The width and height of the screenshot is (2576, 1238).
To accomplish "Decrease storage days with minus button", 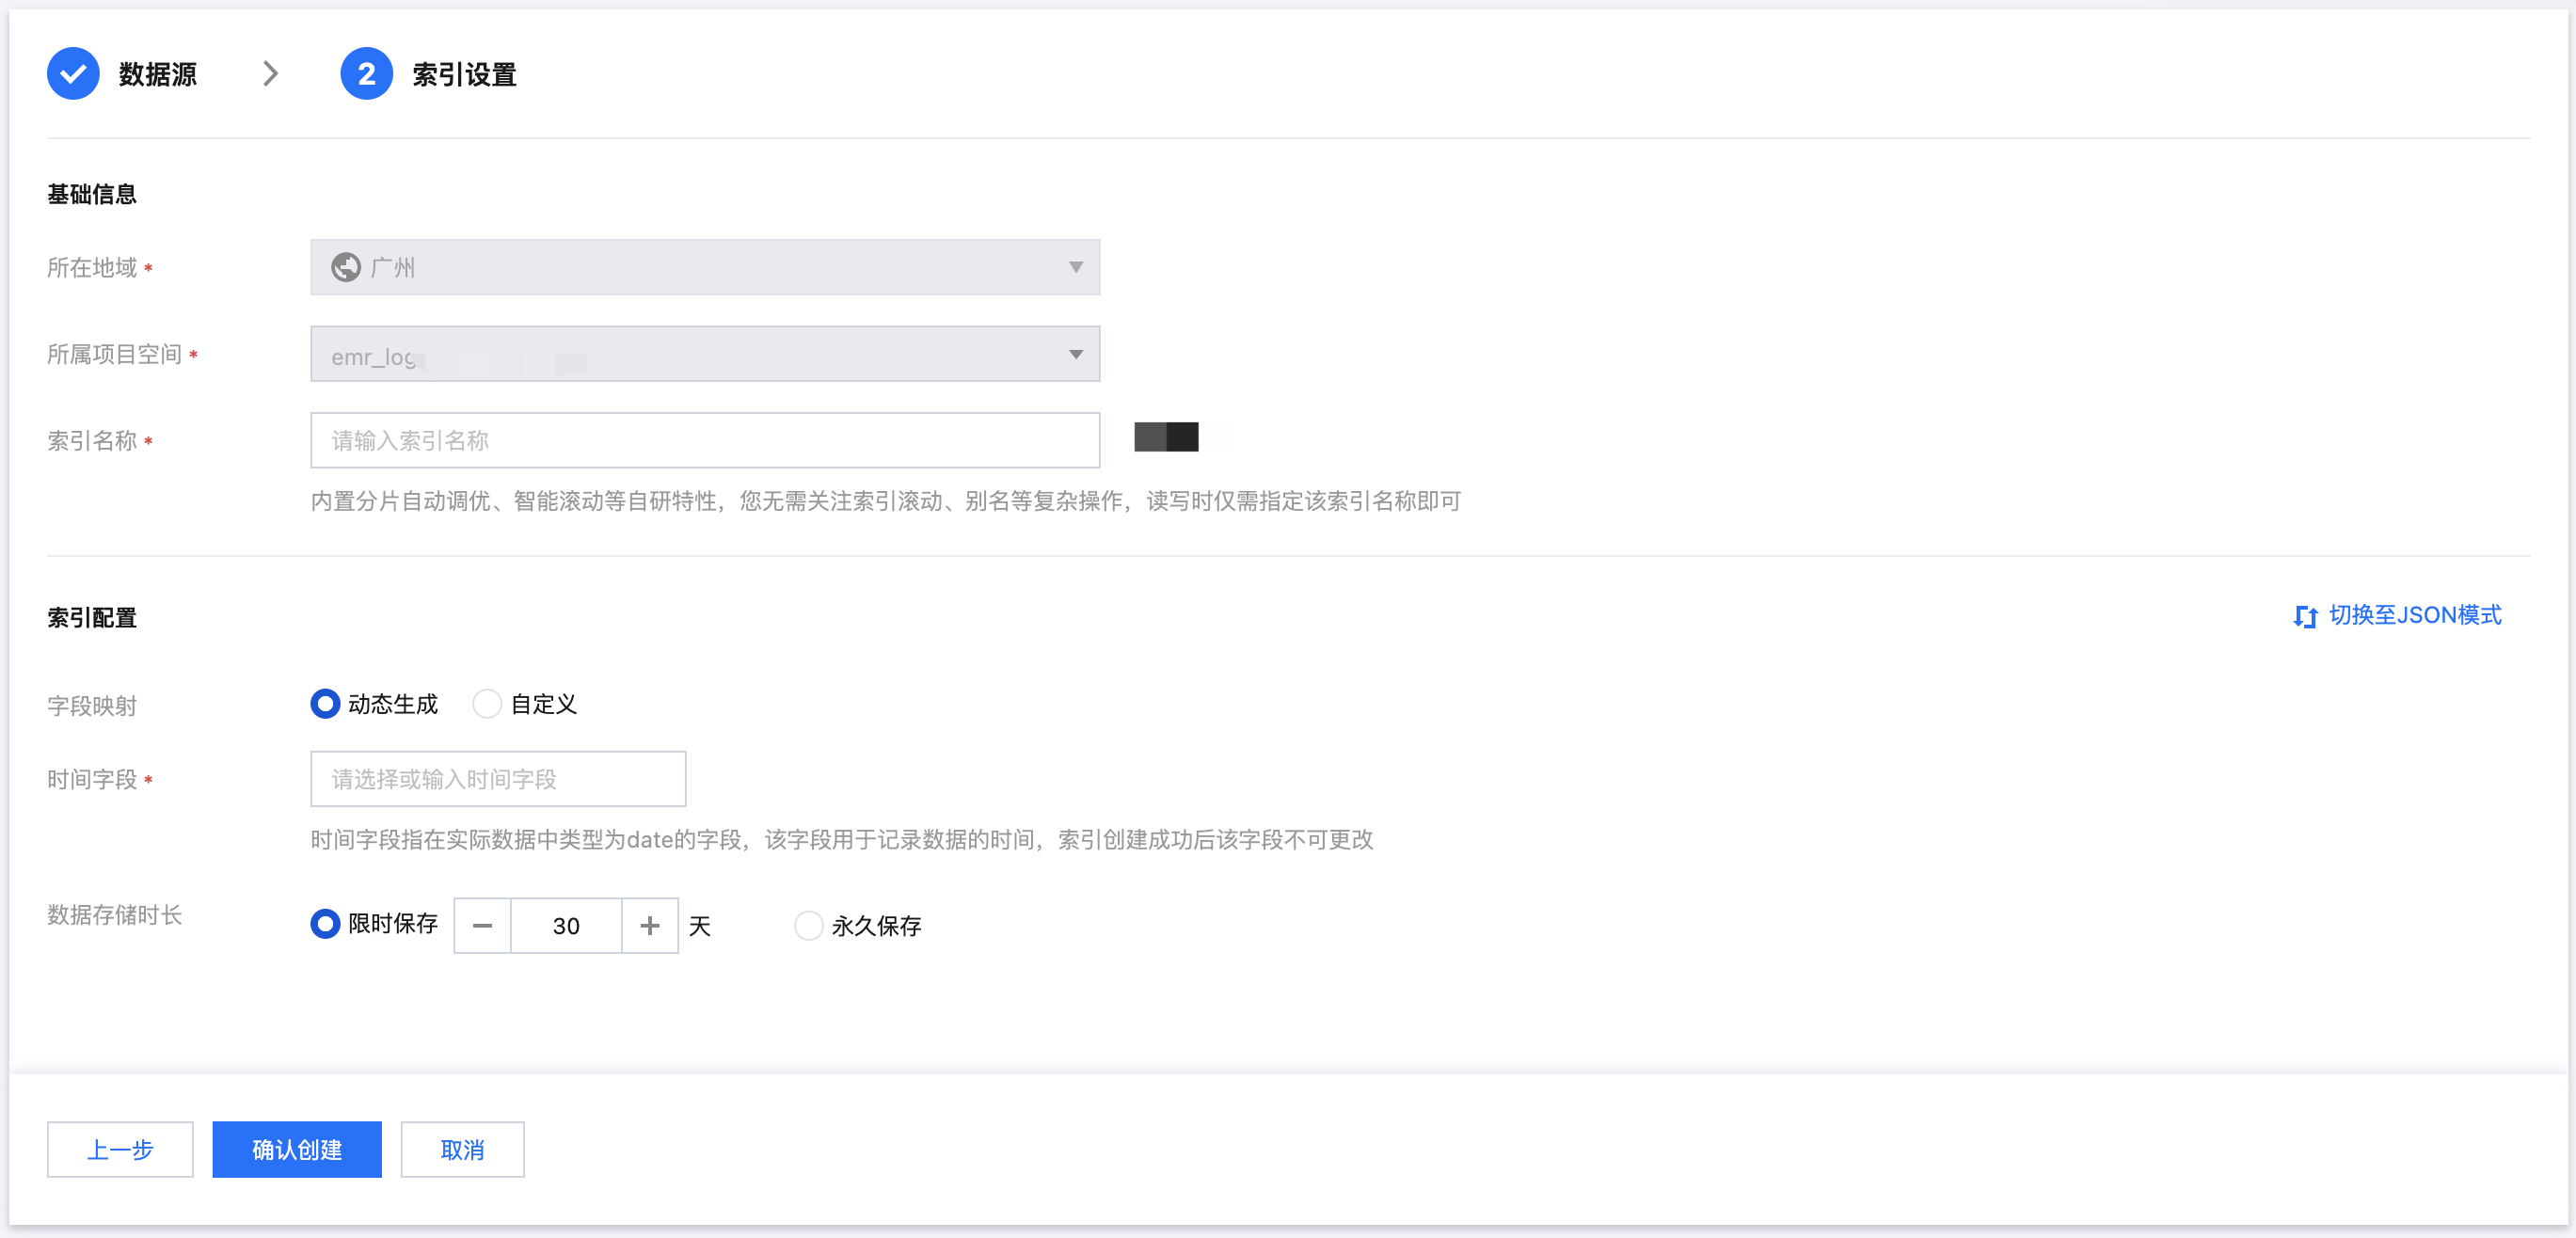I will coord(482,926).
